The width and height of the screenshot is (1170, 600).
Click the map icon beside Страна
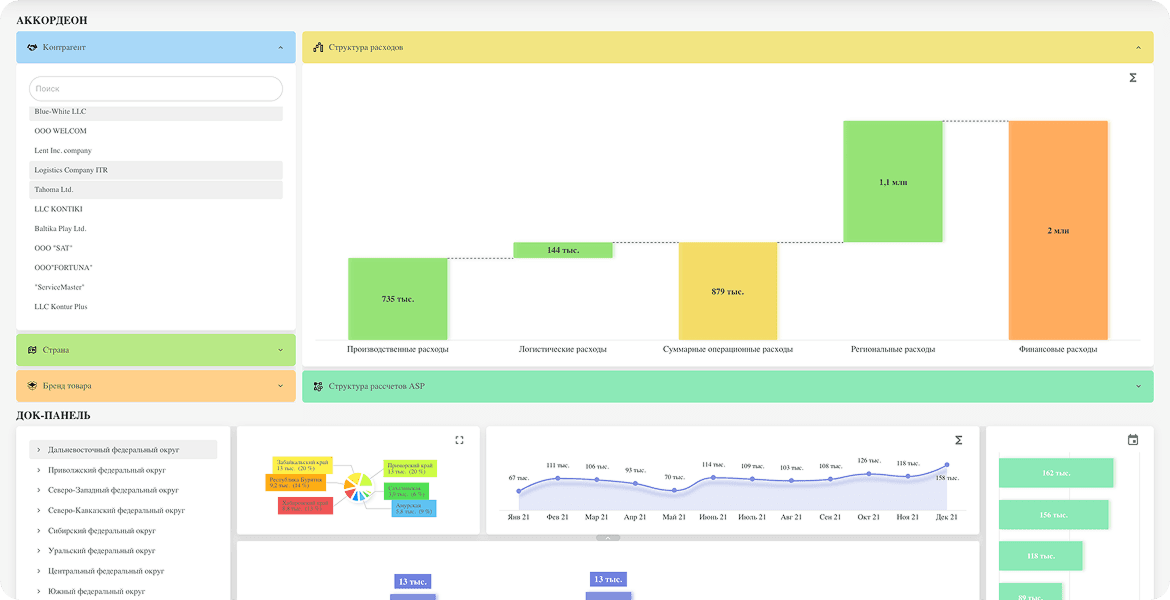tap(32, 349)
